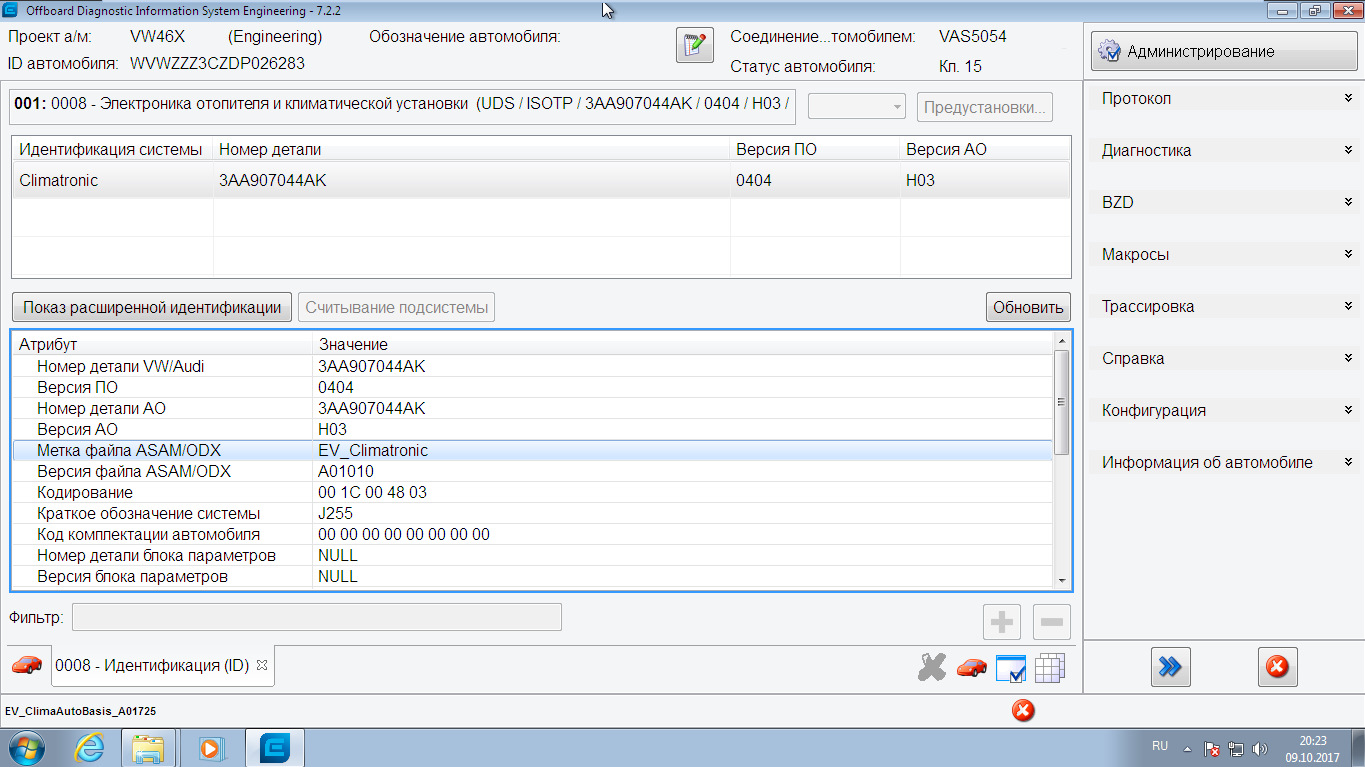1365x767 pixels.
Task: Click the grid table icon
Action: click(x=1049, y=668)
